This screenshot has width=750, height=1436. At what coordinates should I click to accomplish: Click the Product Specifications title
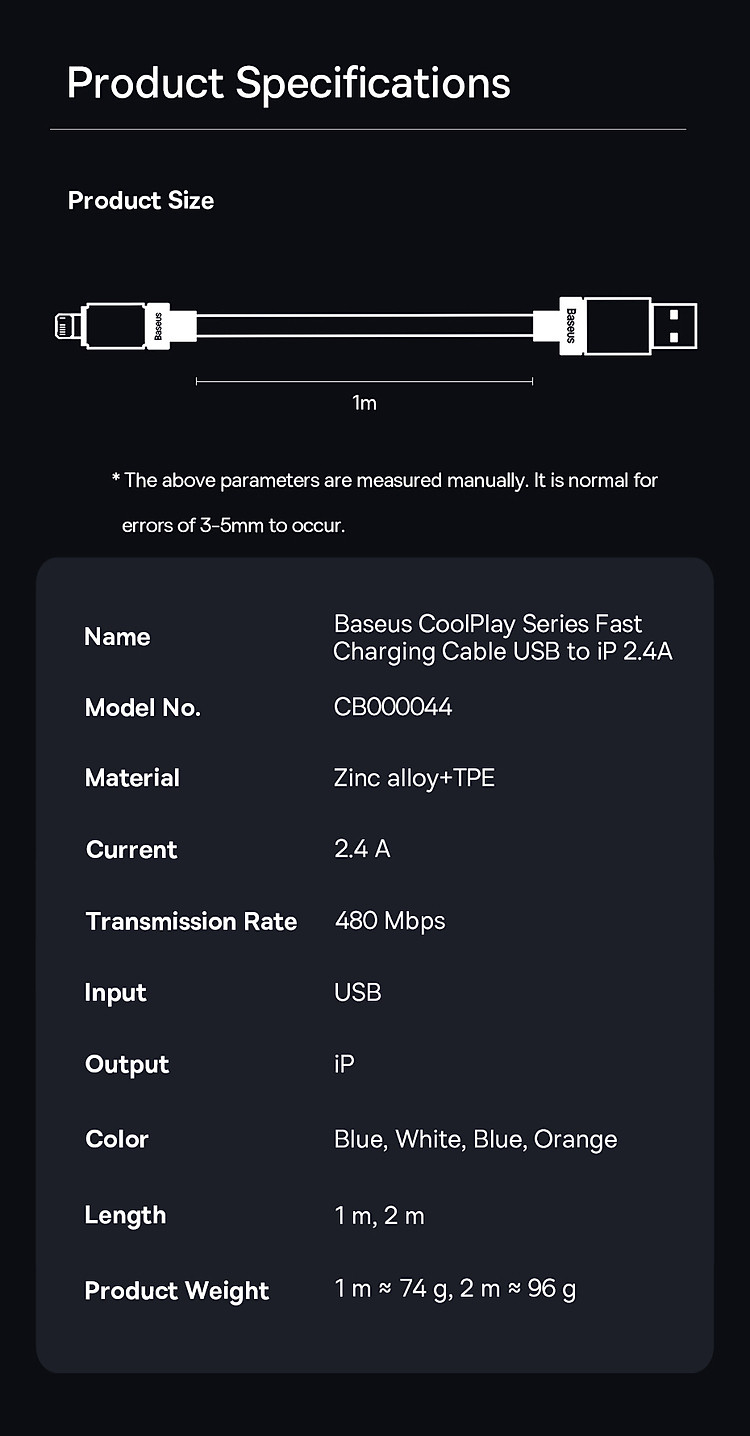[288, 83]
